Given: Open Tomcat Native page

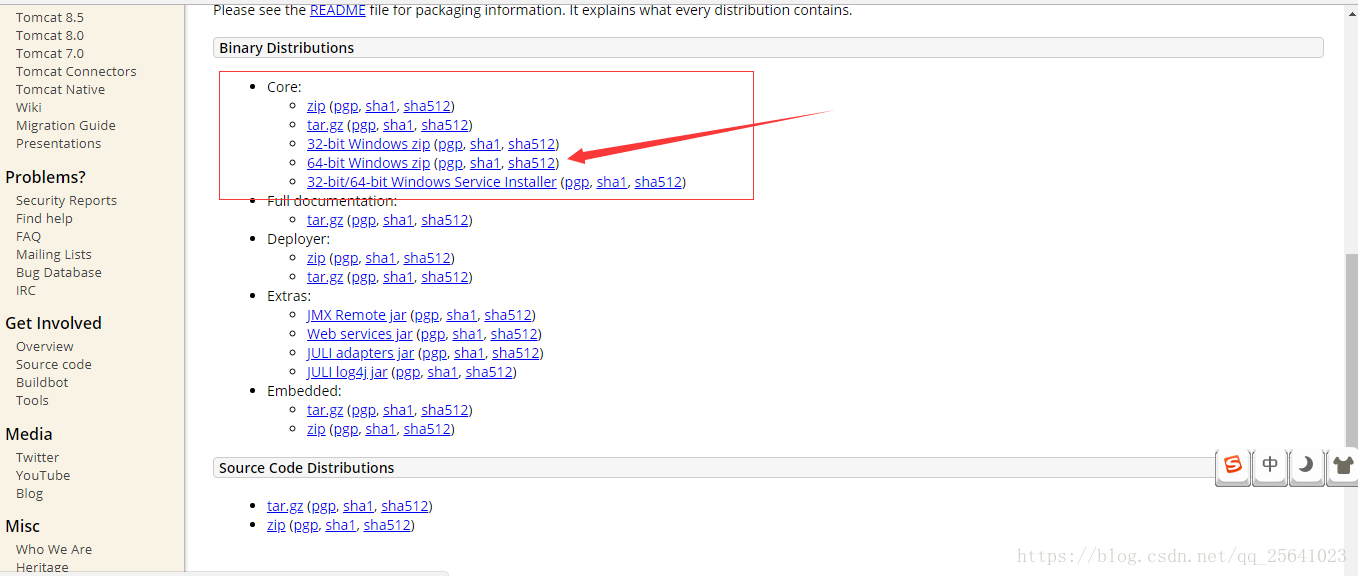Looking at the screenshot, I should click(60, 89).
